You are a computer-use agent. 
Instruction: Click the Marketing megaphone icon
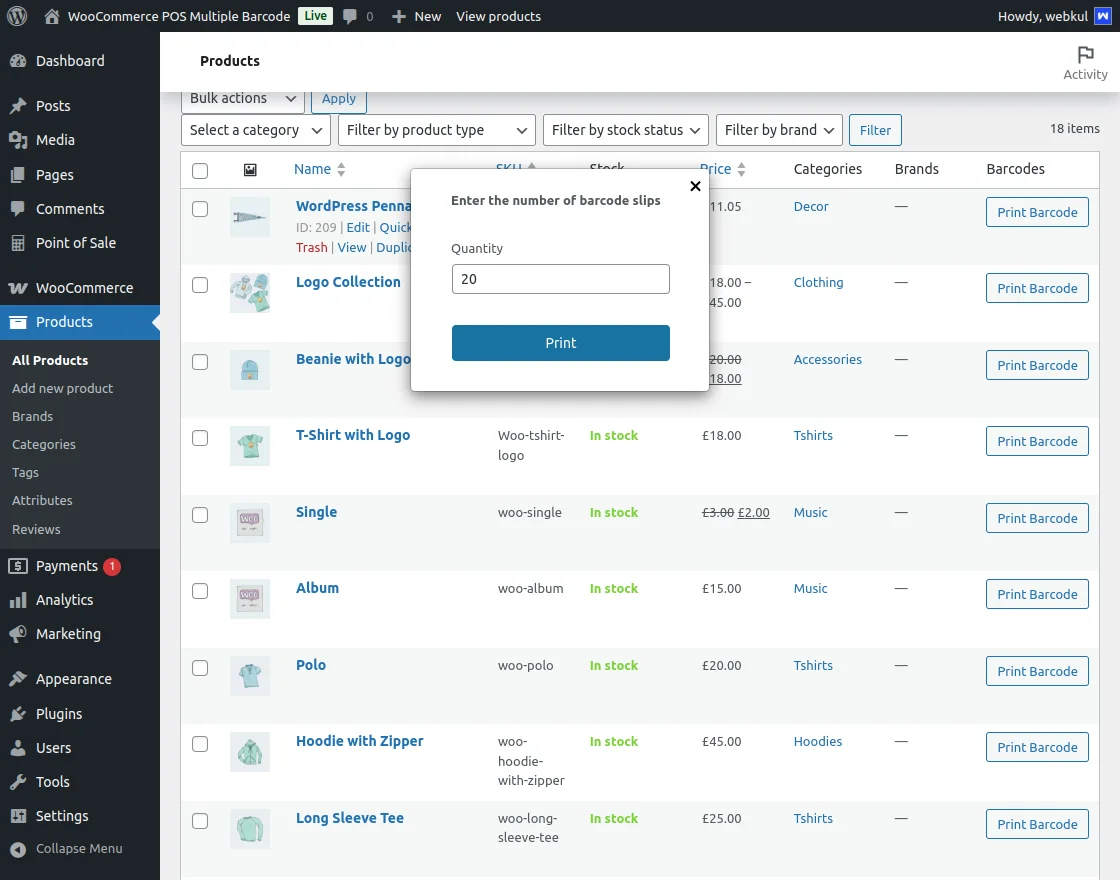click(x=18, y=634)
